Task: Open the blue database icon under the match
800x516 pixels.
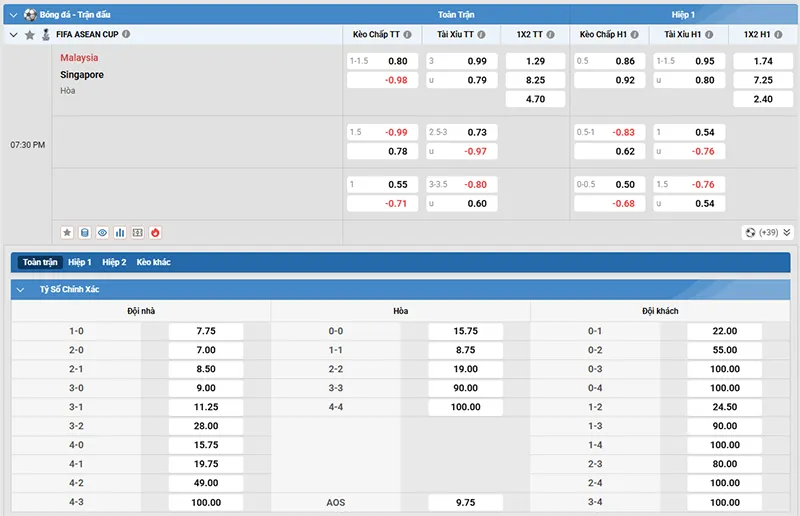Action: click(x=85, y=233)
